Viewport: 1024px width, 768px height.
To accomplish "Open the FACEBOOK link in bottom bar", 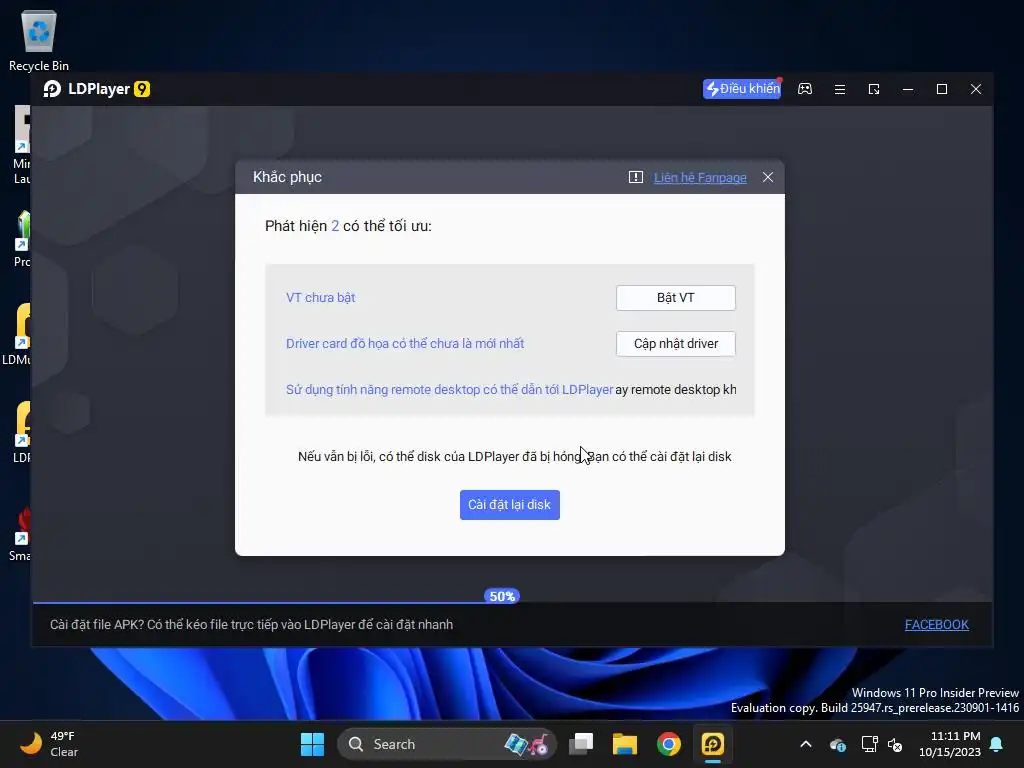I will (936, 625).
